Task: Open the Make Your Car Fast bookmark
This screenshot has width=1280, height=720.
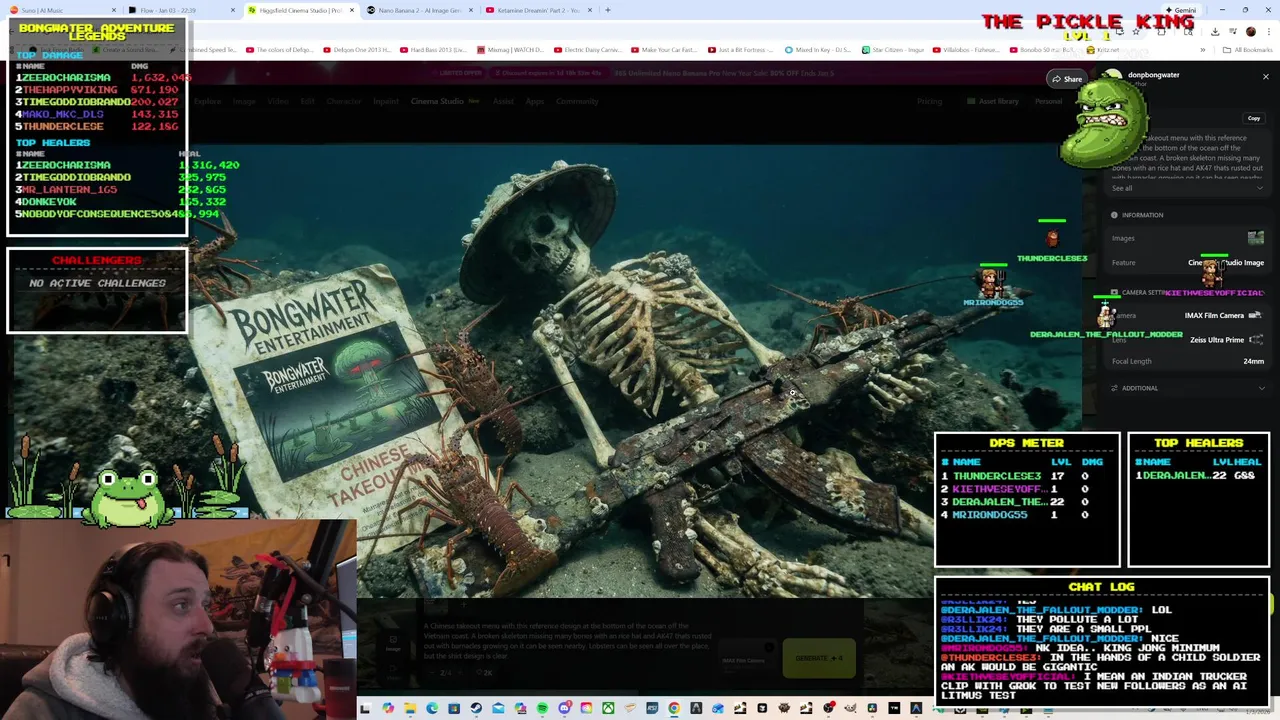Action: [x=664, y=50]
